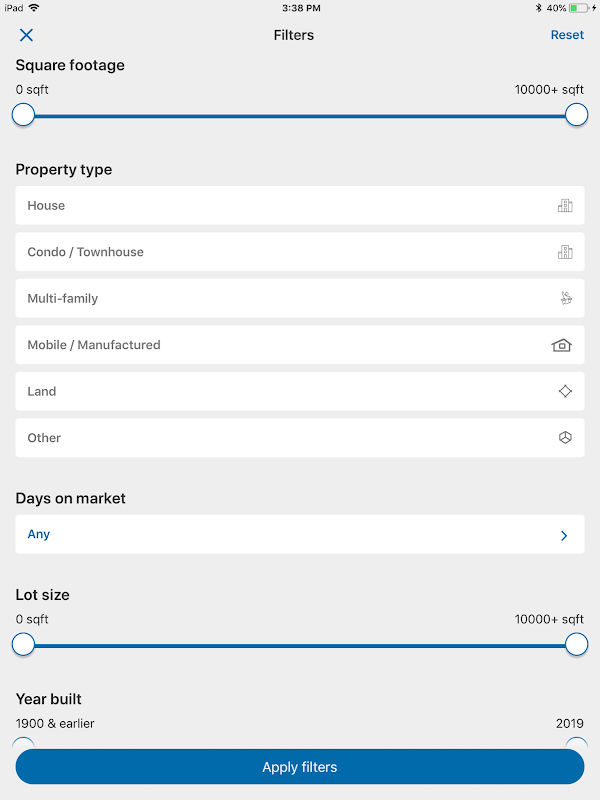The height and width of the screenshot is (800, 600).
Task: Tap the Land diamond icon
Action: pos(565,391)
